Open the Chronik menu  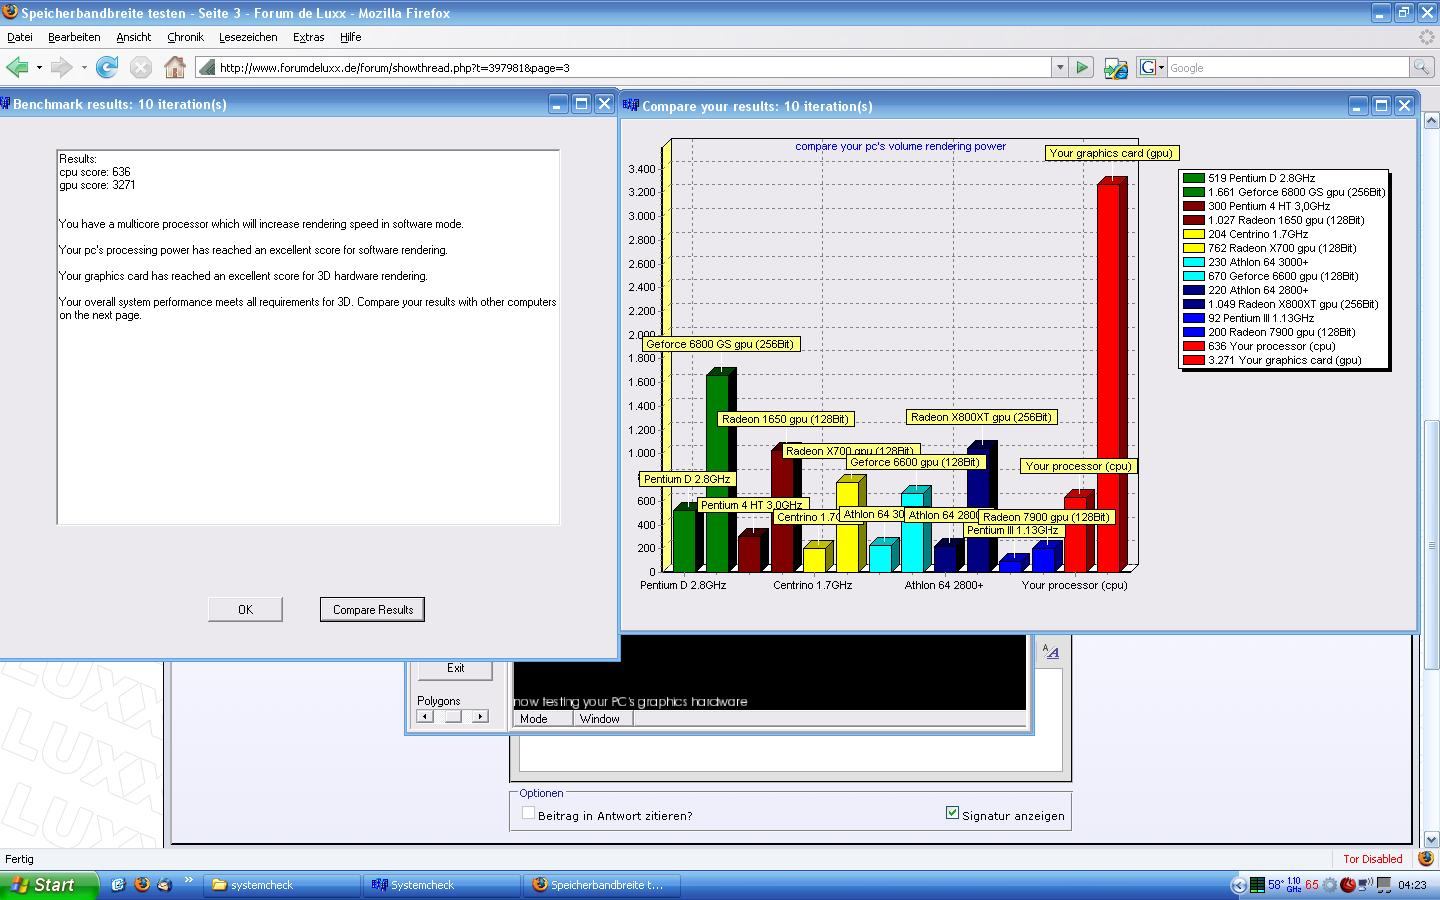[185, 37]
